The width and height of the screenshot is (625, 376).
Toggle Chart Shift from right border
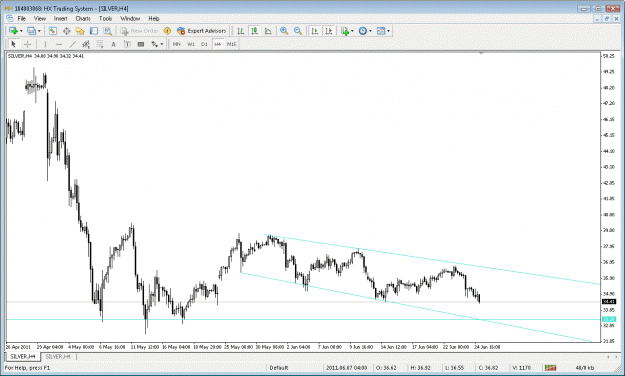pos(329,31)
